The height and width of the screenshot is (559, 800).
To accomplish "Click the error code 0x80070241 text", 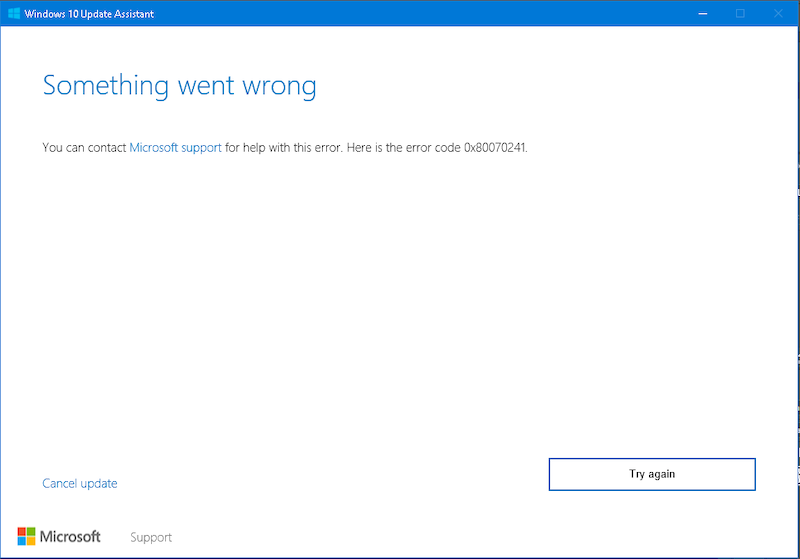I will [x=494, y=148].
